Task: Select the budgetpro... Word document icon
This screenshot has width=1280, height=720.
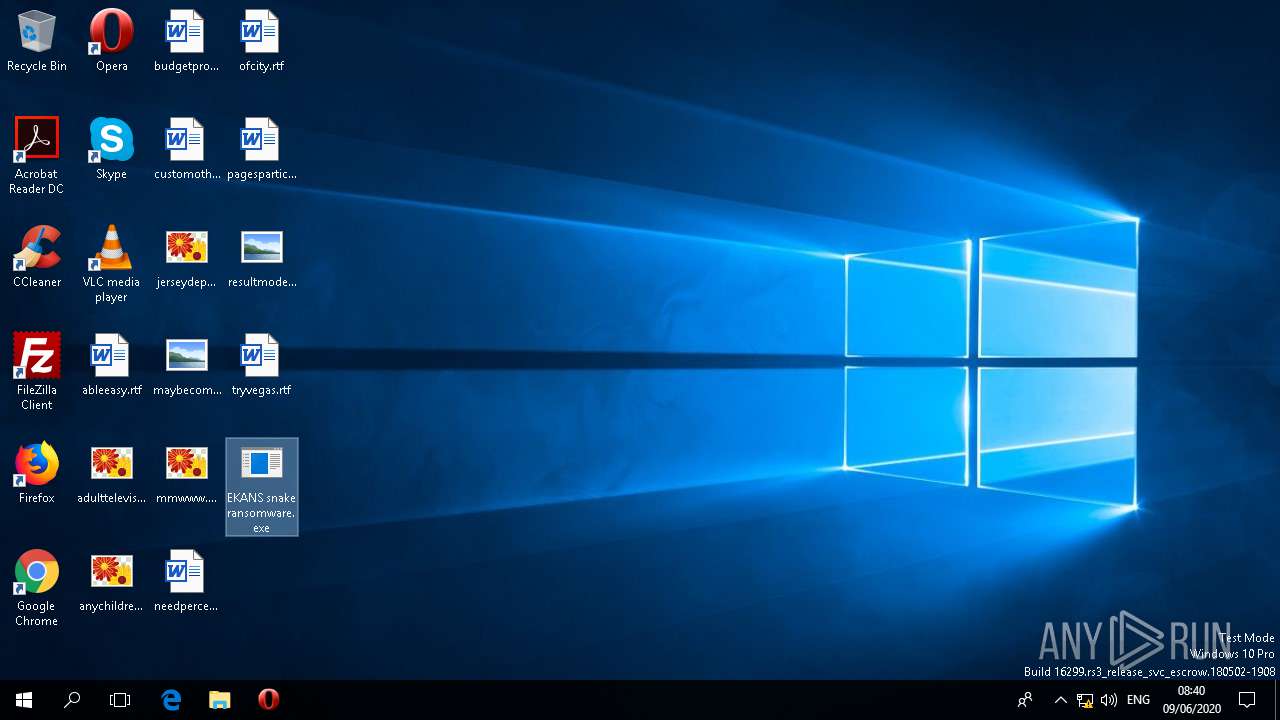Action: pos(186,41)
